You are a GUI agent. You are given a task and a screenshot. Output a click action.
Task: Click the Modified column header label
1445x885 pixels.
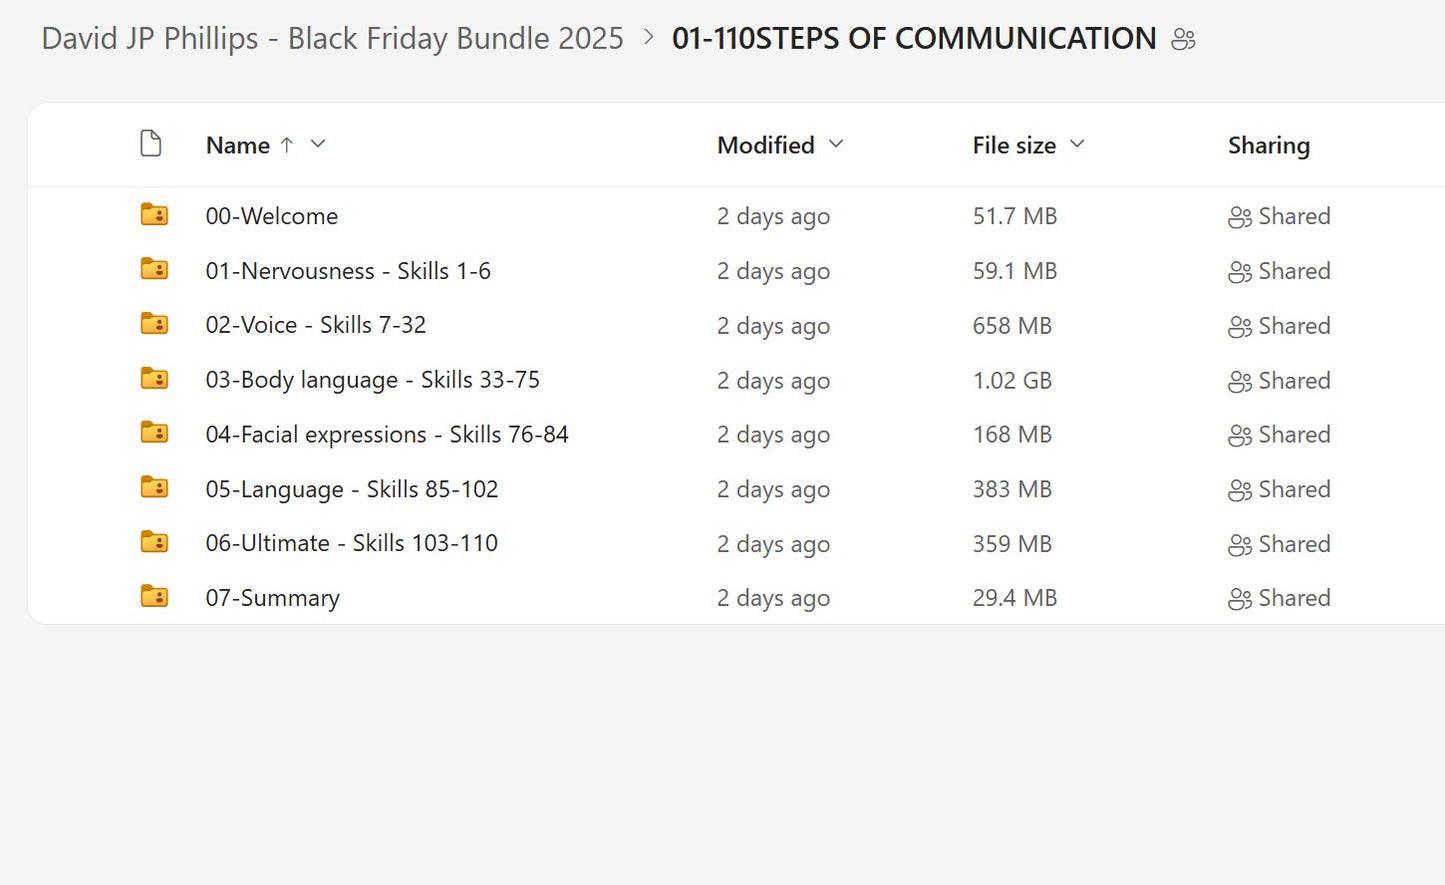pyautogui.click(x=765, y=144)
